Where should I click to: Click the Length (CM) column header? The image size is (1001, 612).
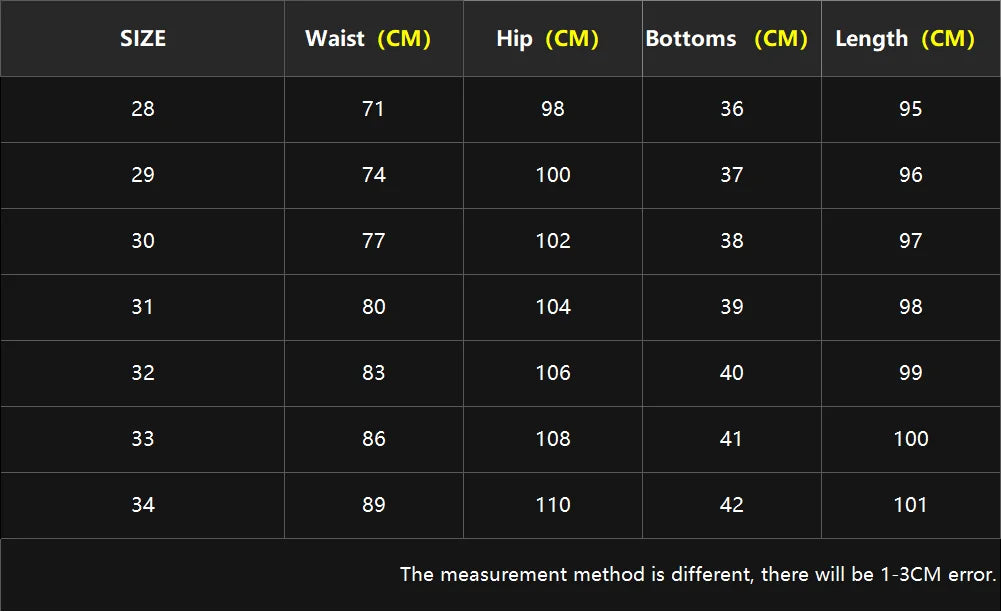905,39
